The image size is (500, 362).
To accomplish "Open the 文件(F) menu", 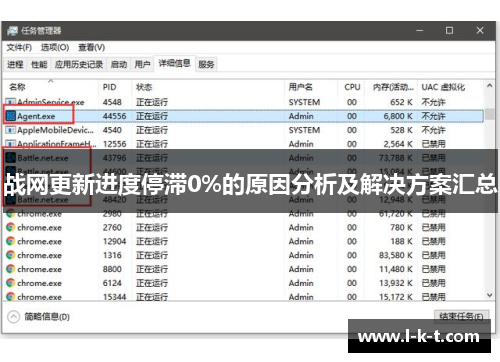I will click(x=19, y=47).
